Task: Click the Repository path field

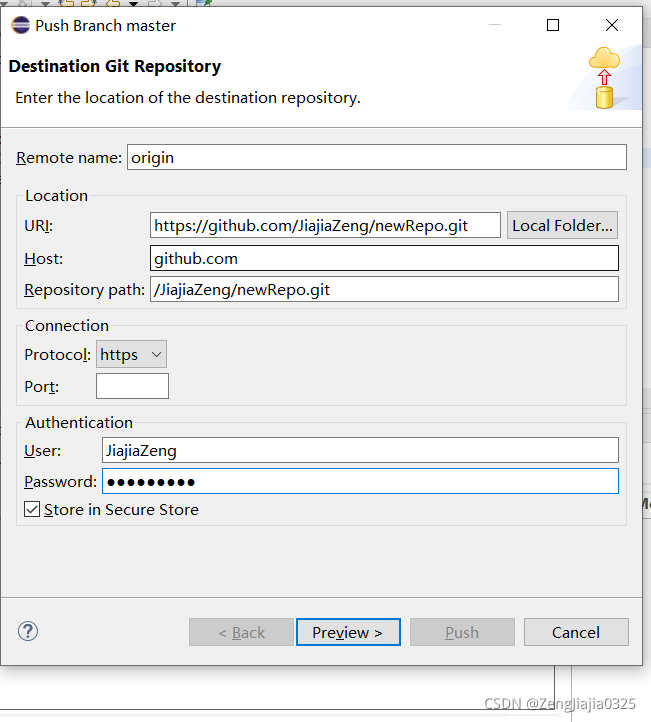Action: pos(384,289)
